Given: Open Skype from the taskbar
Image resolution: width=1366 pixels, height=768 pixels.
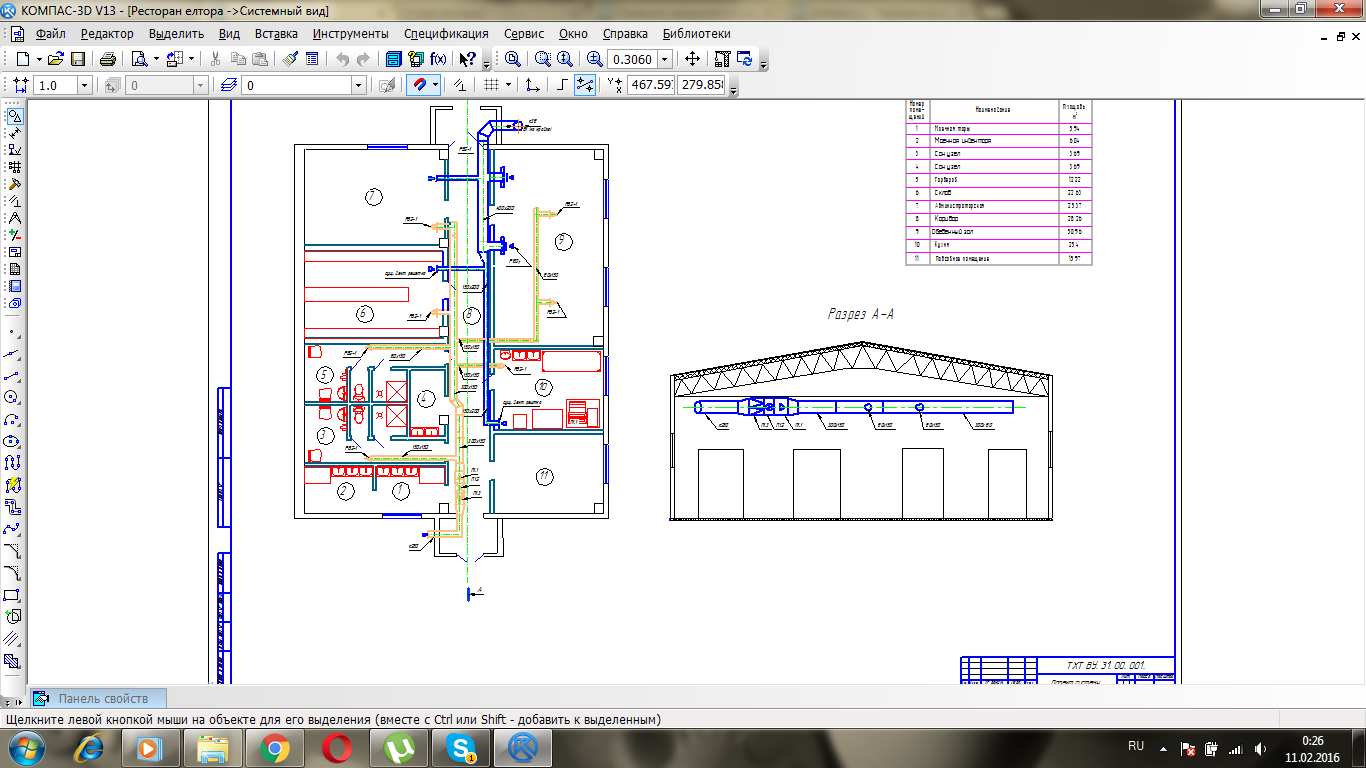Looking at the screenshot, I should click(462, 747).
